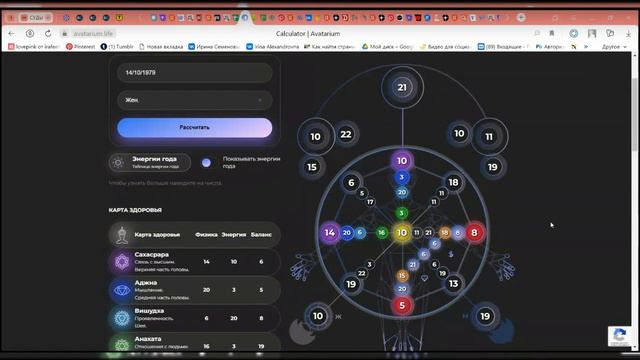The height and width of the screenshot is (360, 640).
Task: Click the small 17 node
Action: click(370, 202)
